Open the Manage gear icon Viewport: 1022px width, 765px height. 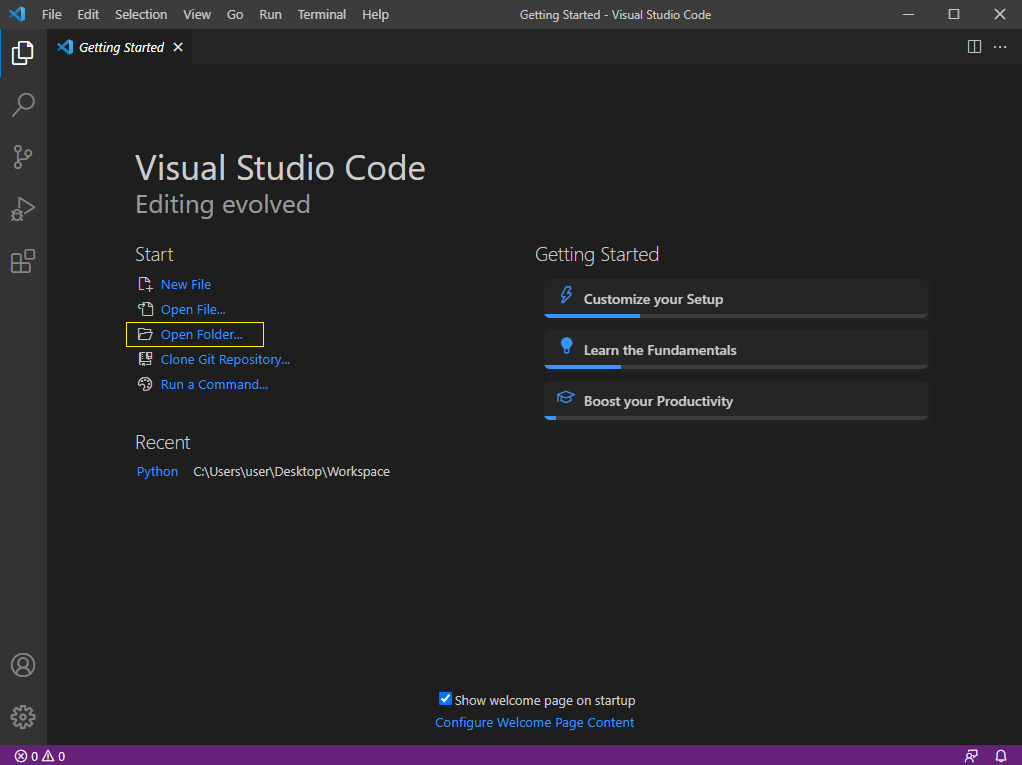[23, 717]
